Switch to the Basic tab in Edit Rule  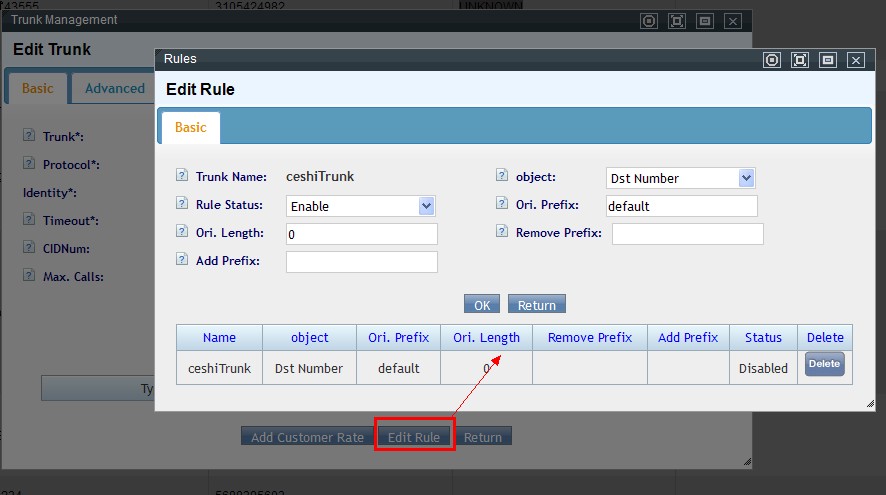click(190, 127)
